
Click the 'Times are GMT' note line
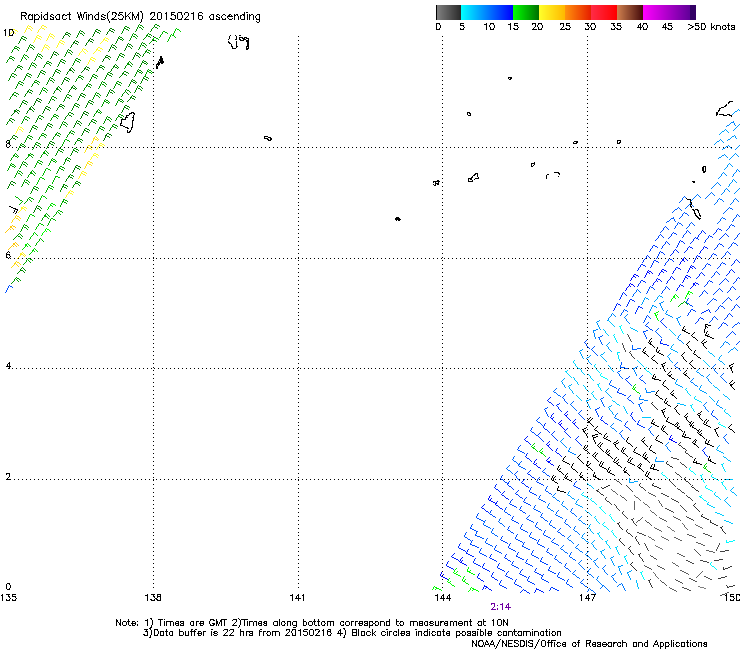coord(312,623)
